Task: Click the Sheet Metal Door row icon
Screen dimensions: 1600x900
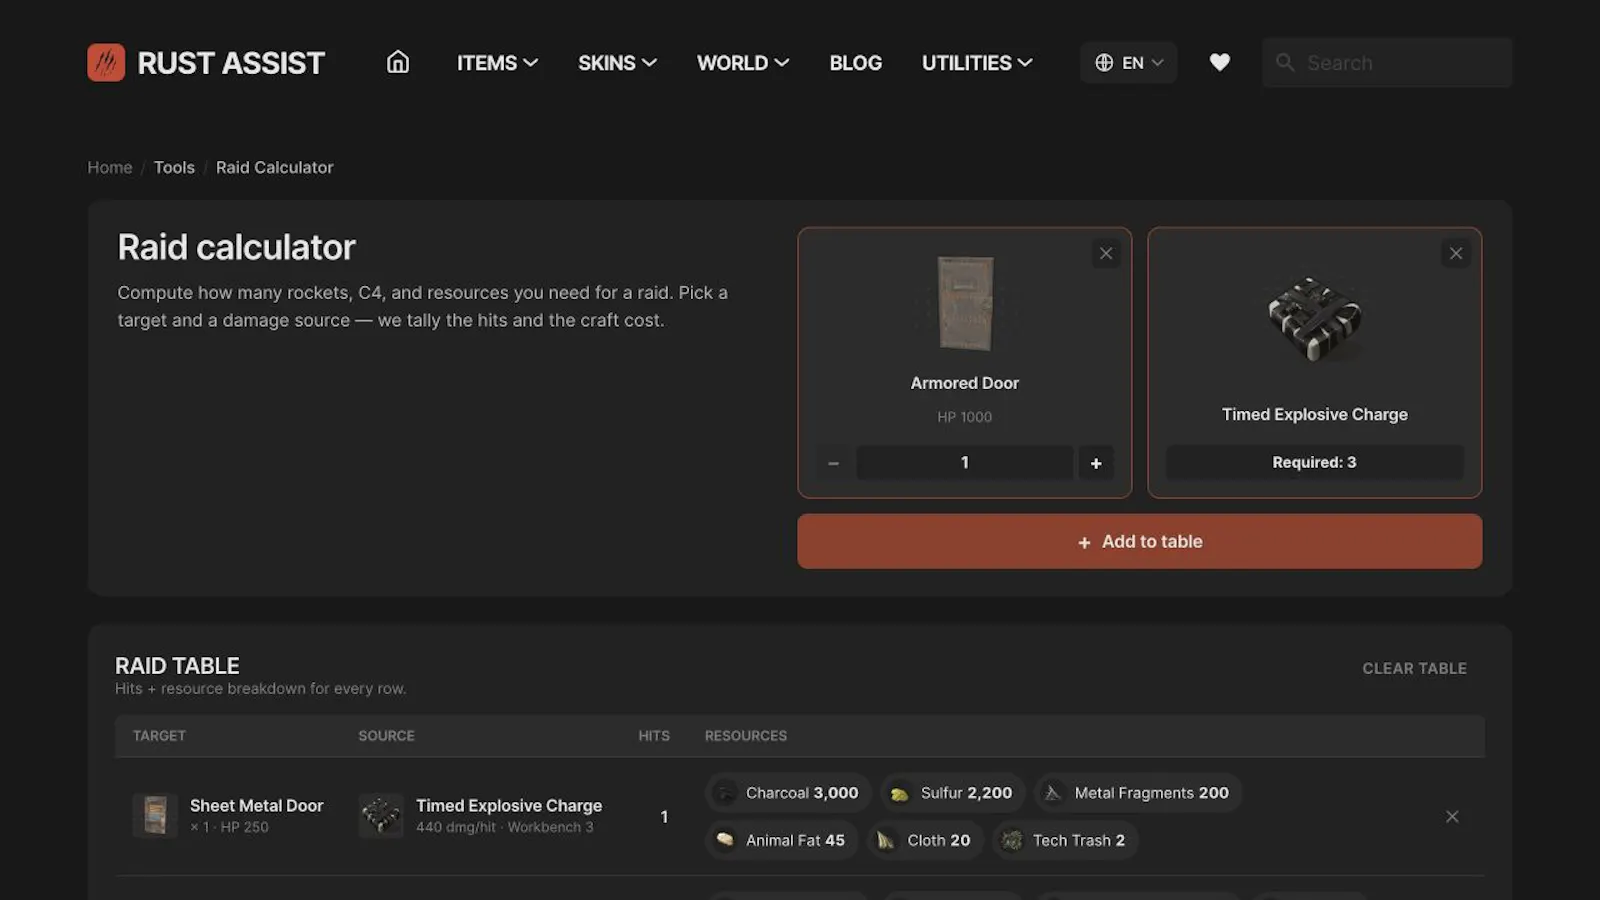Action: point(155,816)
